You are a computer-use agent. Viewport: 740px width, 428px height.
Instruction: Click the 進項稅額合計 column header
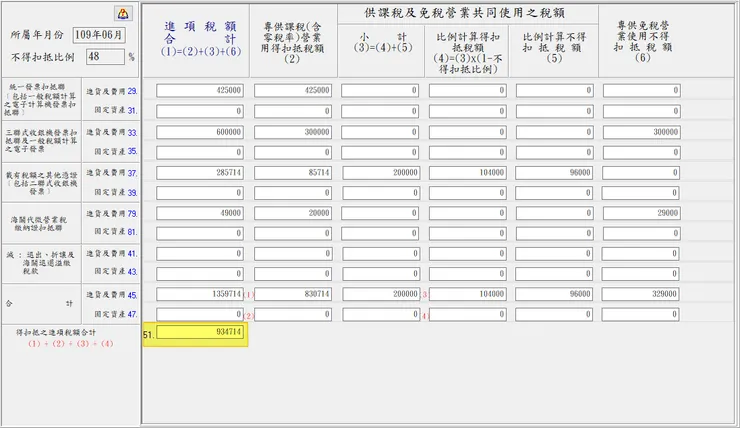201,39
